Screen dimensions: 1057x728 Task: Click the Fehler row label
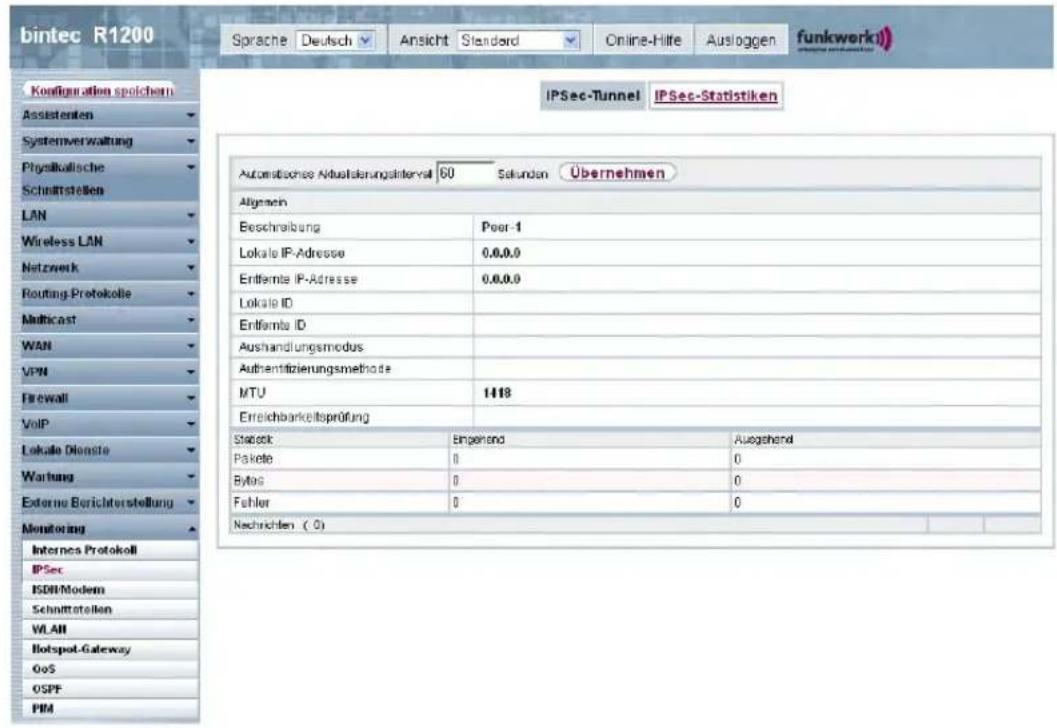click(251, 503)
